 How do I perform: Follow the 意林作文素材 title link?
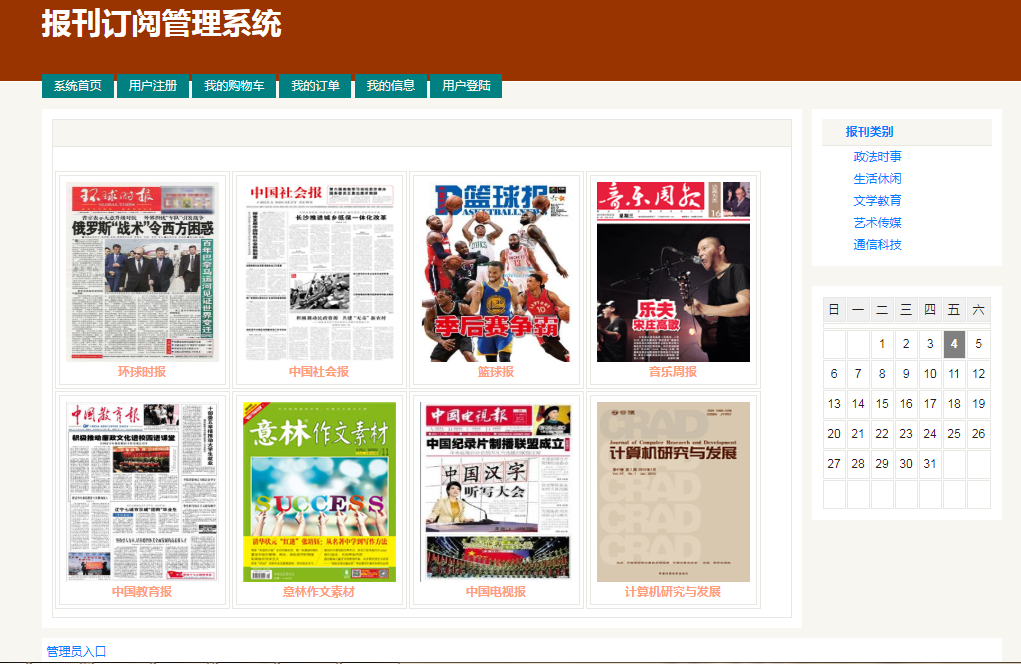tap(319, 592)
